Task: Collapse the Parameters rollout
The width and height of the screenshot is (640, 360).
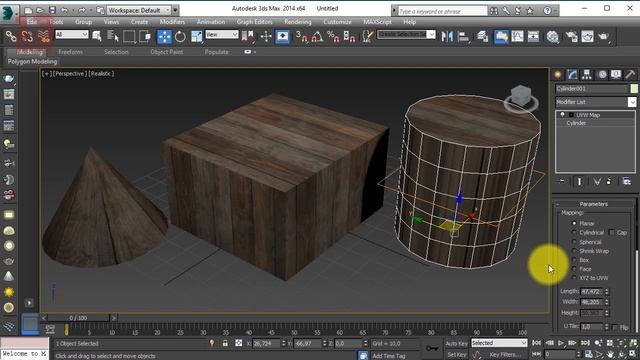Action: [593, 204]
